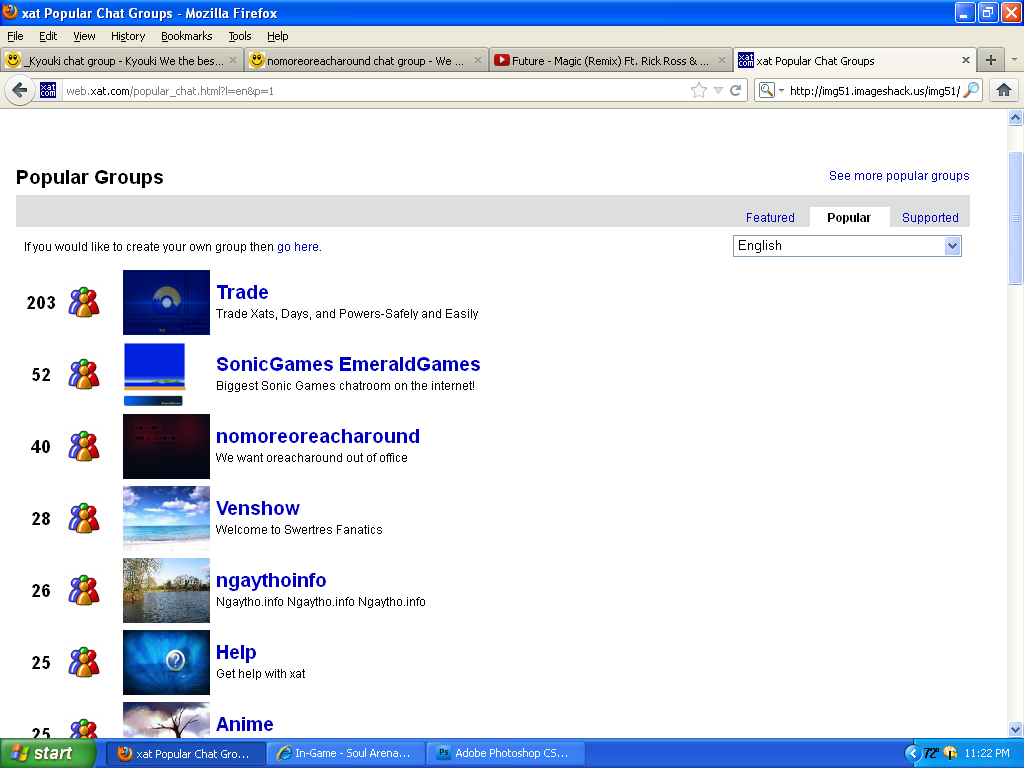Screen dimensions: 1024x768
Task: Open the SonicGames EmeraldGames group link
Action: 348,364
